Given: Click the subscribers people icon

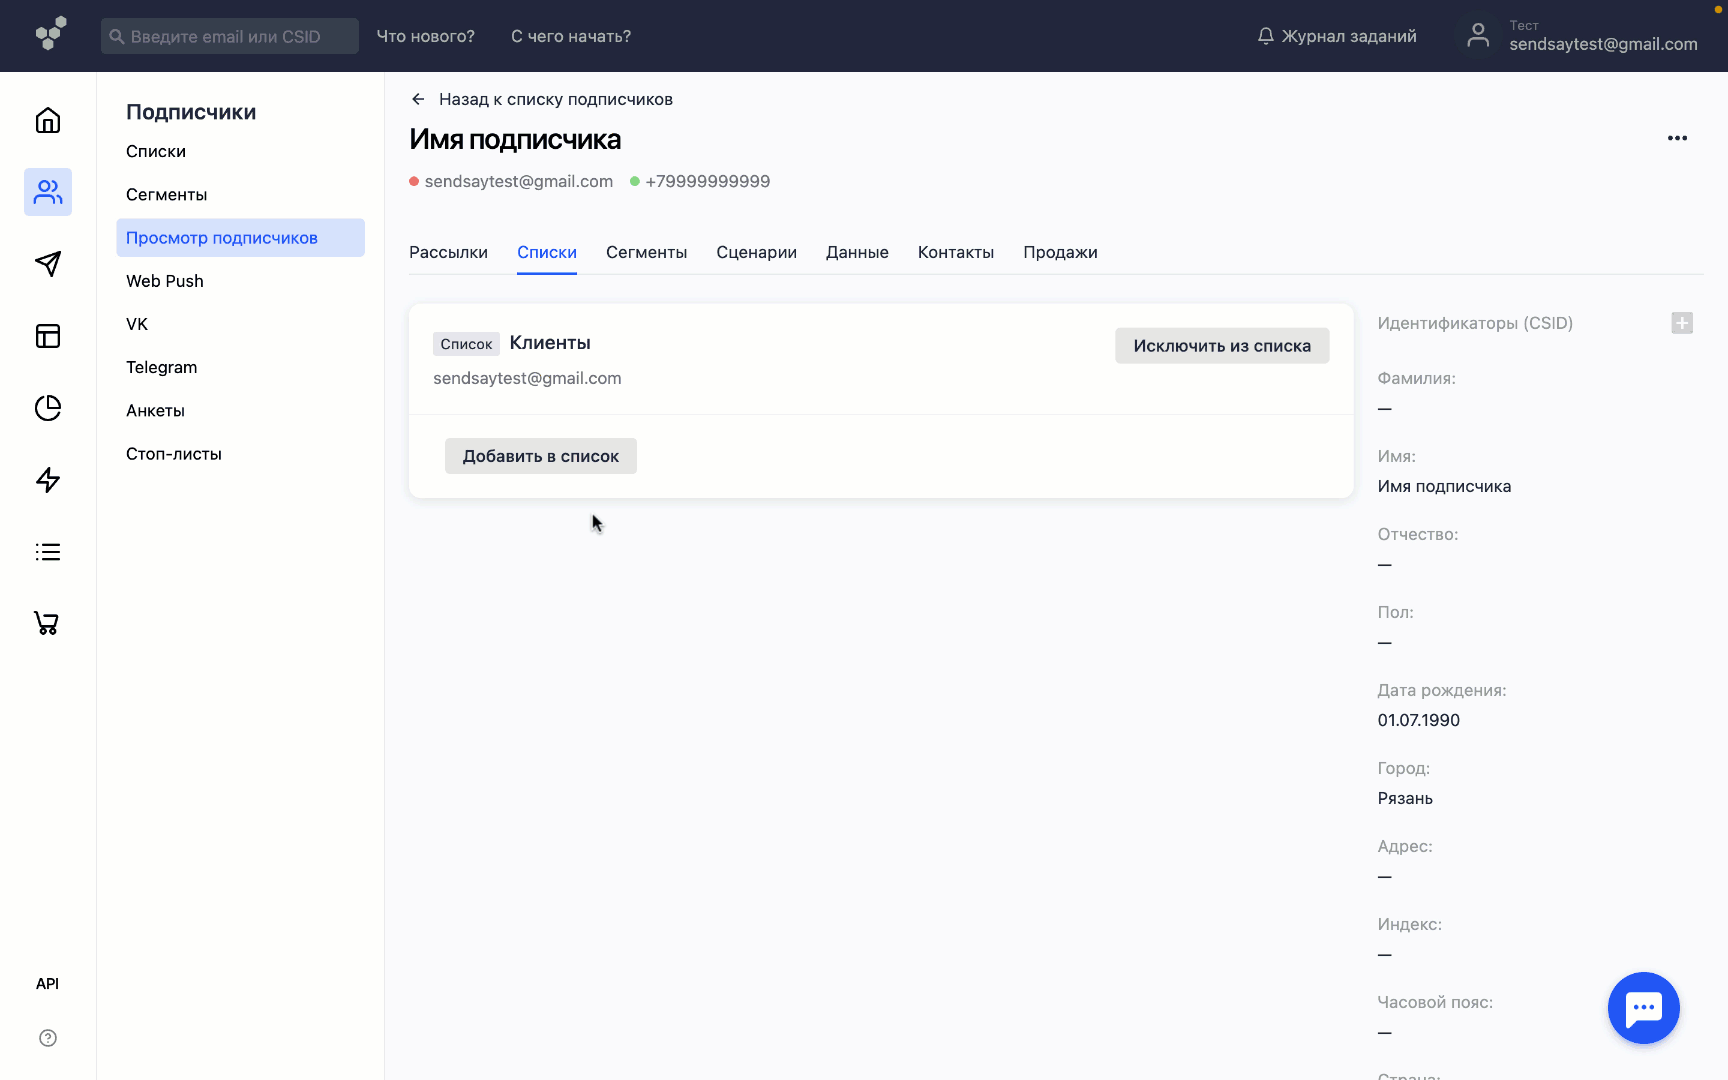Looking at the screenshot, I should 48,192.
